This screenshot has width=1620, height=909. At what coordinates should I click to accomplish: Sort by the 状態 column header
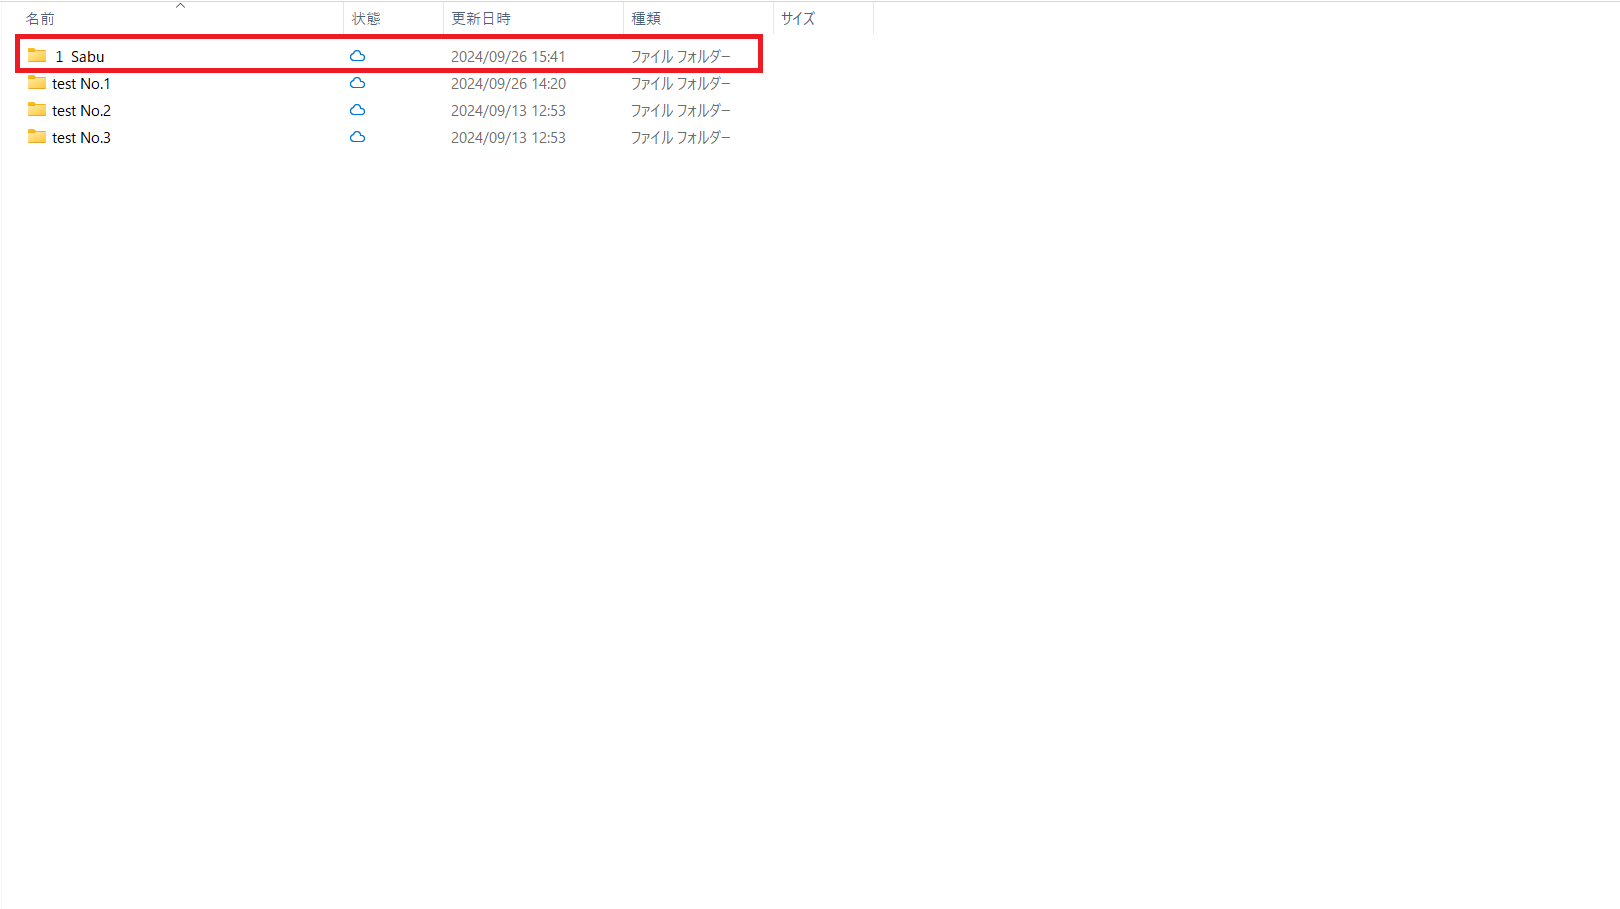[x=366, y=18]
